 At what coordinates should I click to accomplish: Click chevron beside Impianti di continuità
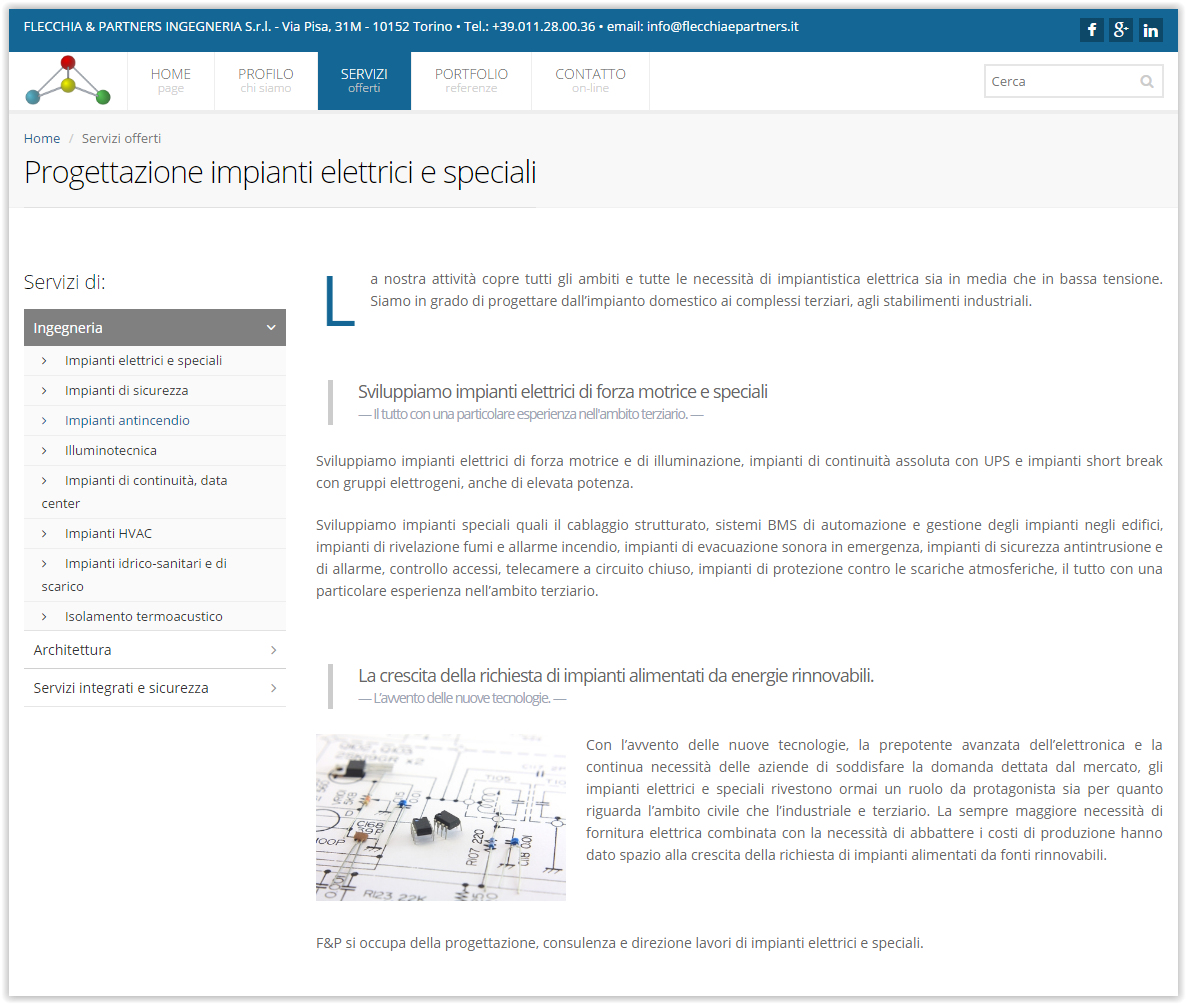click(44, 481)
